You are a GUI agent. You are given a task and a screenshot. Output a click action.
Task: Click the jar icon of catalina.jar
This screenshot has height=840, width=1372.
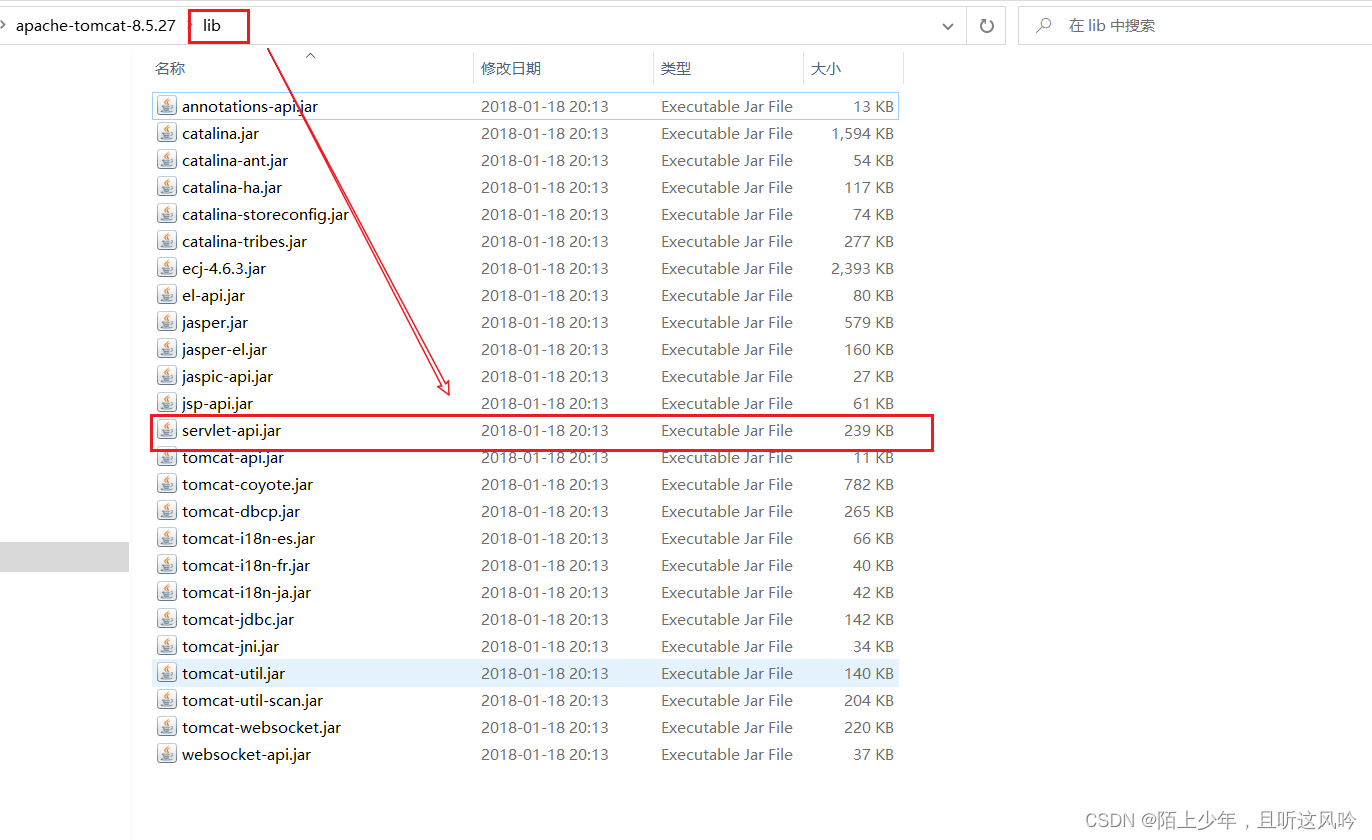point(167,133)
